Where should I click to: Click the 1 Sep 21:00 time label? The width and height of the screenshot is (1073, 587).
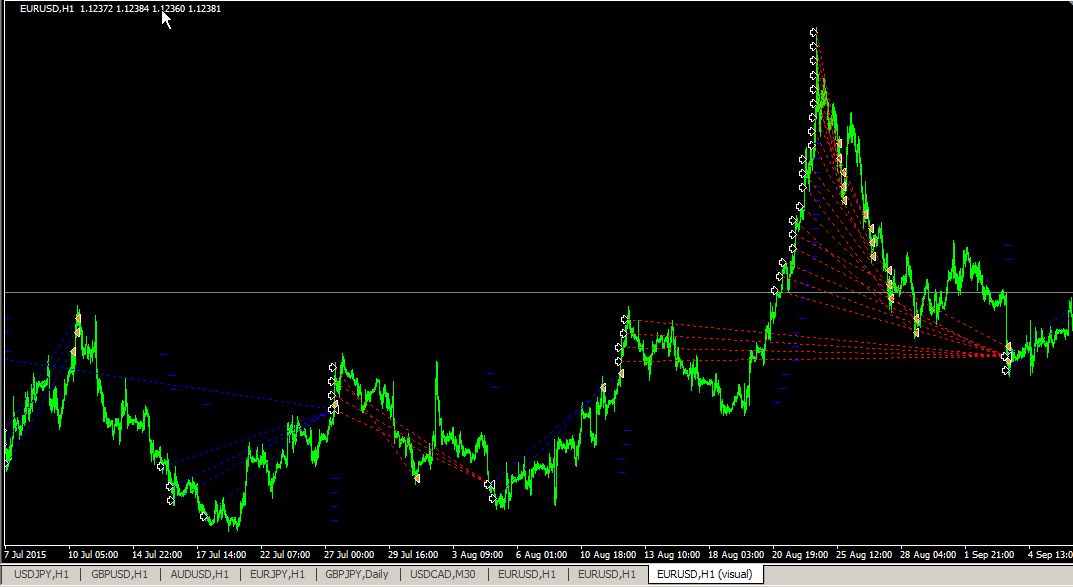pyautogui.click(x=990, y=555)
